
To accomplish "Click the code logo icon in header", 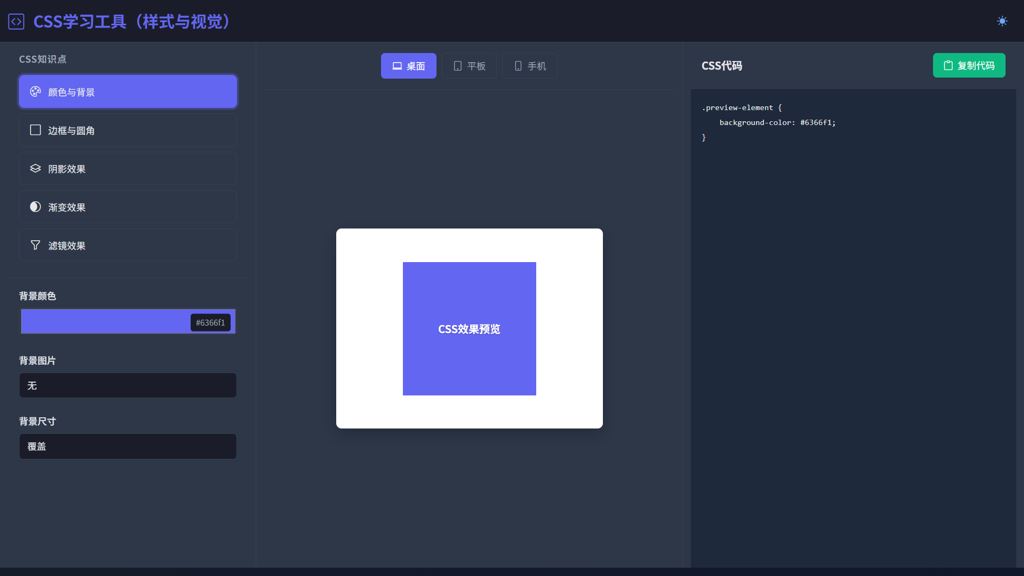I will point(16,21).
